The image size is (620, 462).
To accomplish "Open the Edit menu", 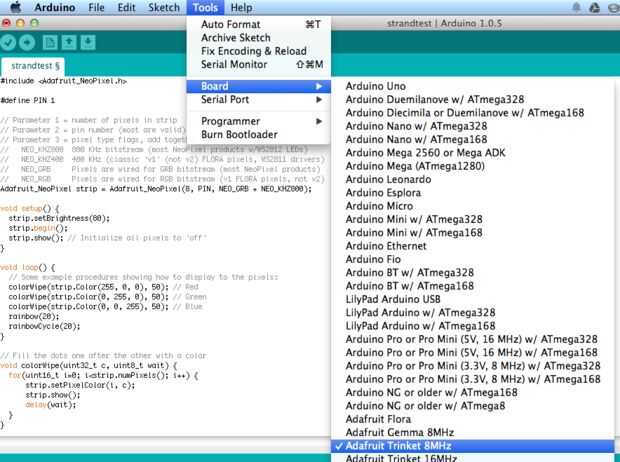I will coord(126,8).
